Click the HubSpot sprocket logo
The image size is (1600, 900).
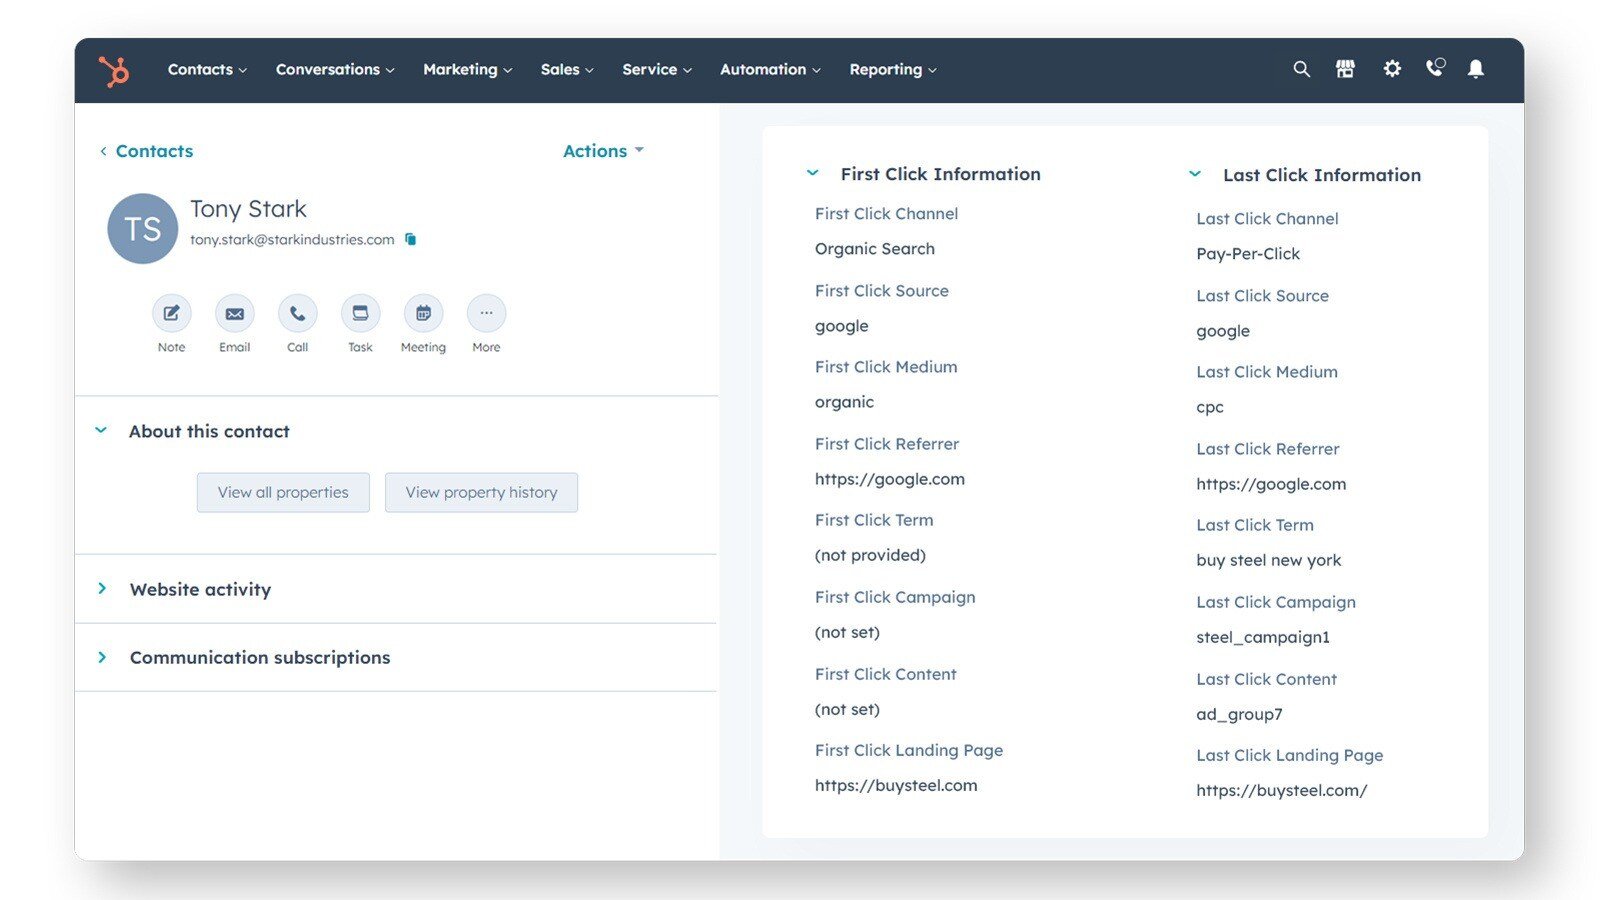coord(114,70)
